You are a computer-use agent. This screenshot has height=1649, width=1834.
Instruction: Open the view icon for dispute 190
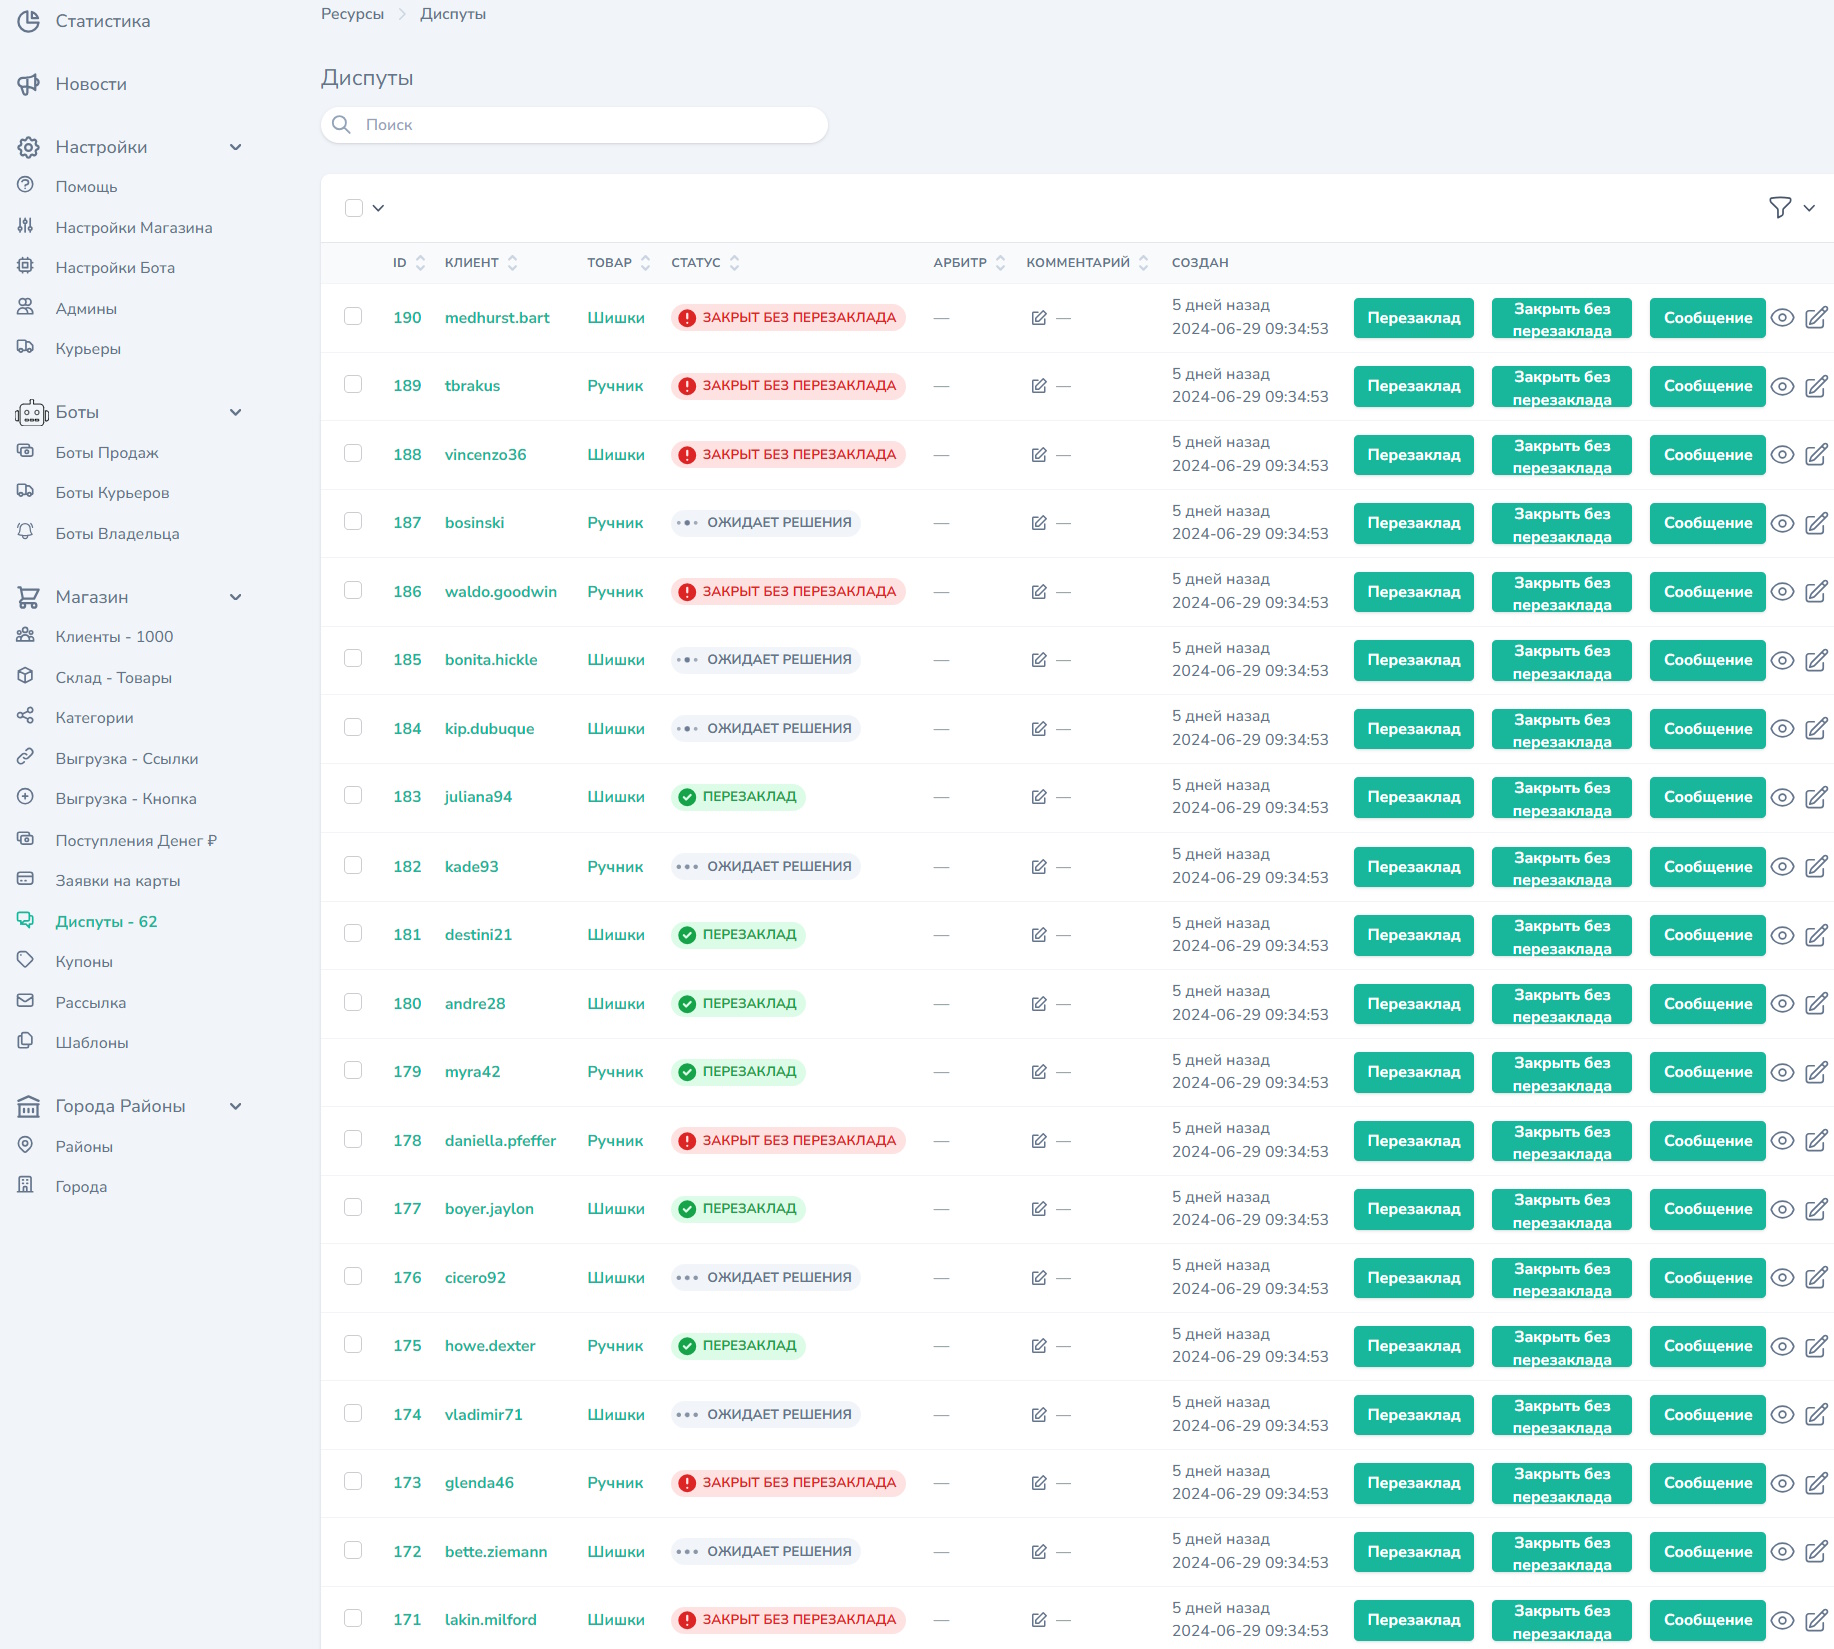[x=1782, y=318]
